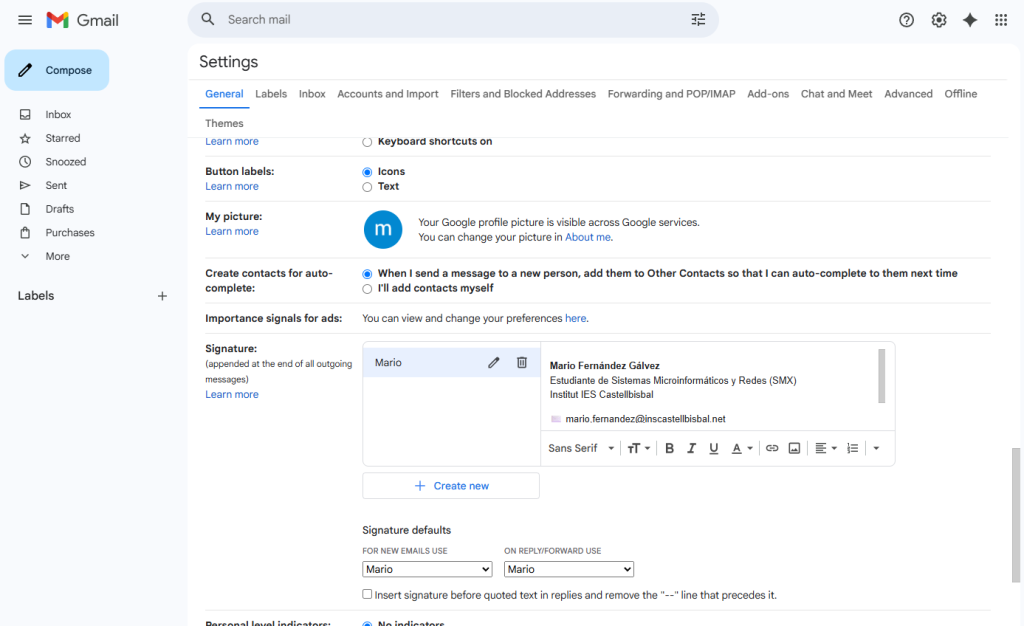Toggle bold formatting in signature editor
Viewport: 1024px width, 626px height.
point(669,448)
